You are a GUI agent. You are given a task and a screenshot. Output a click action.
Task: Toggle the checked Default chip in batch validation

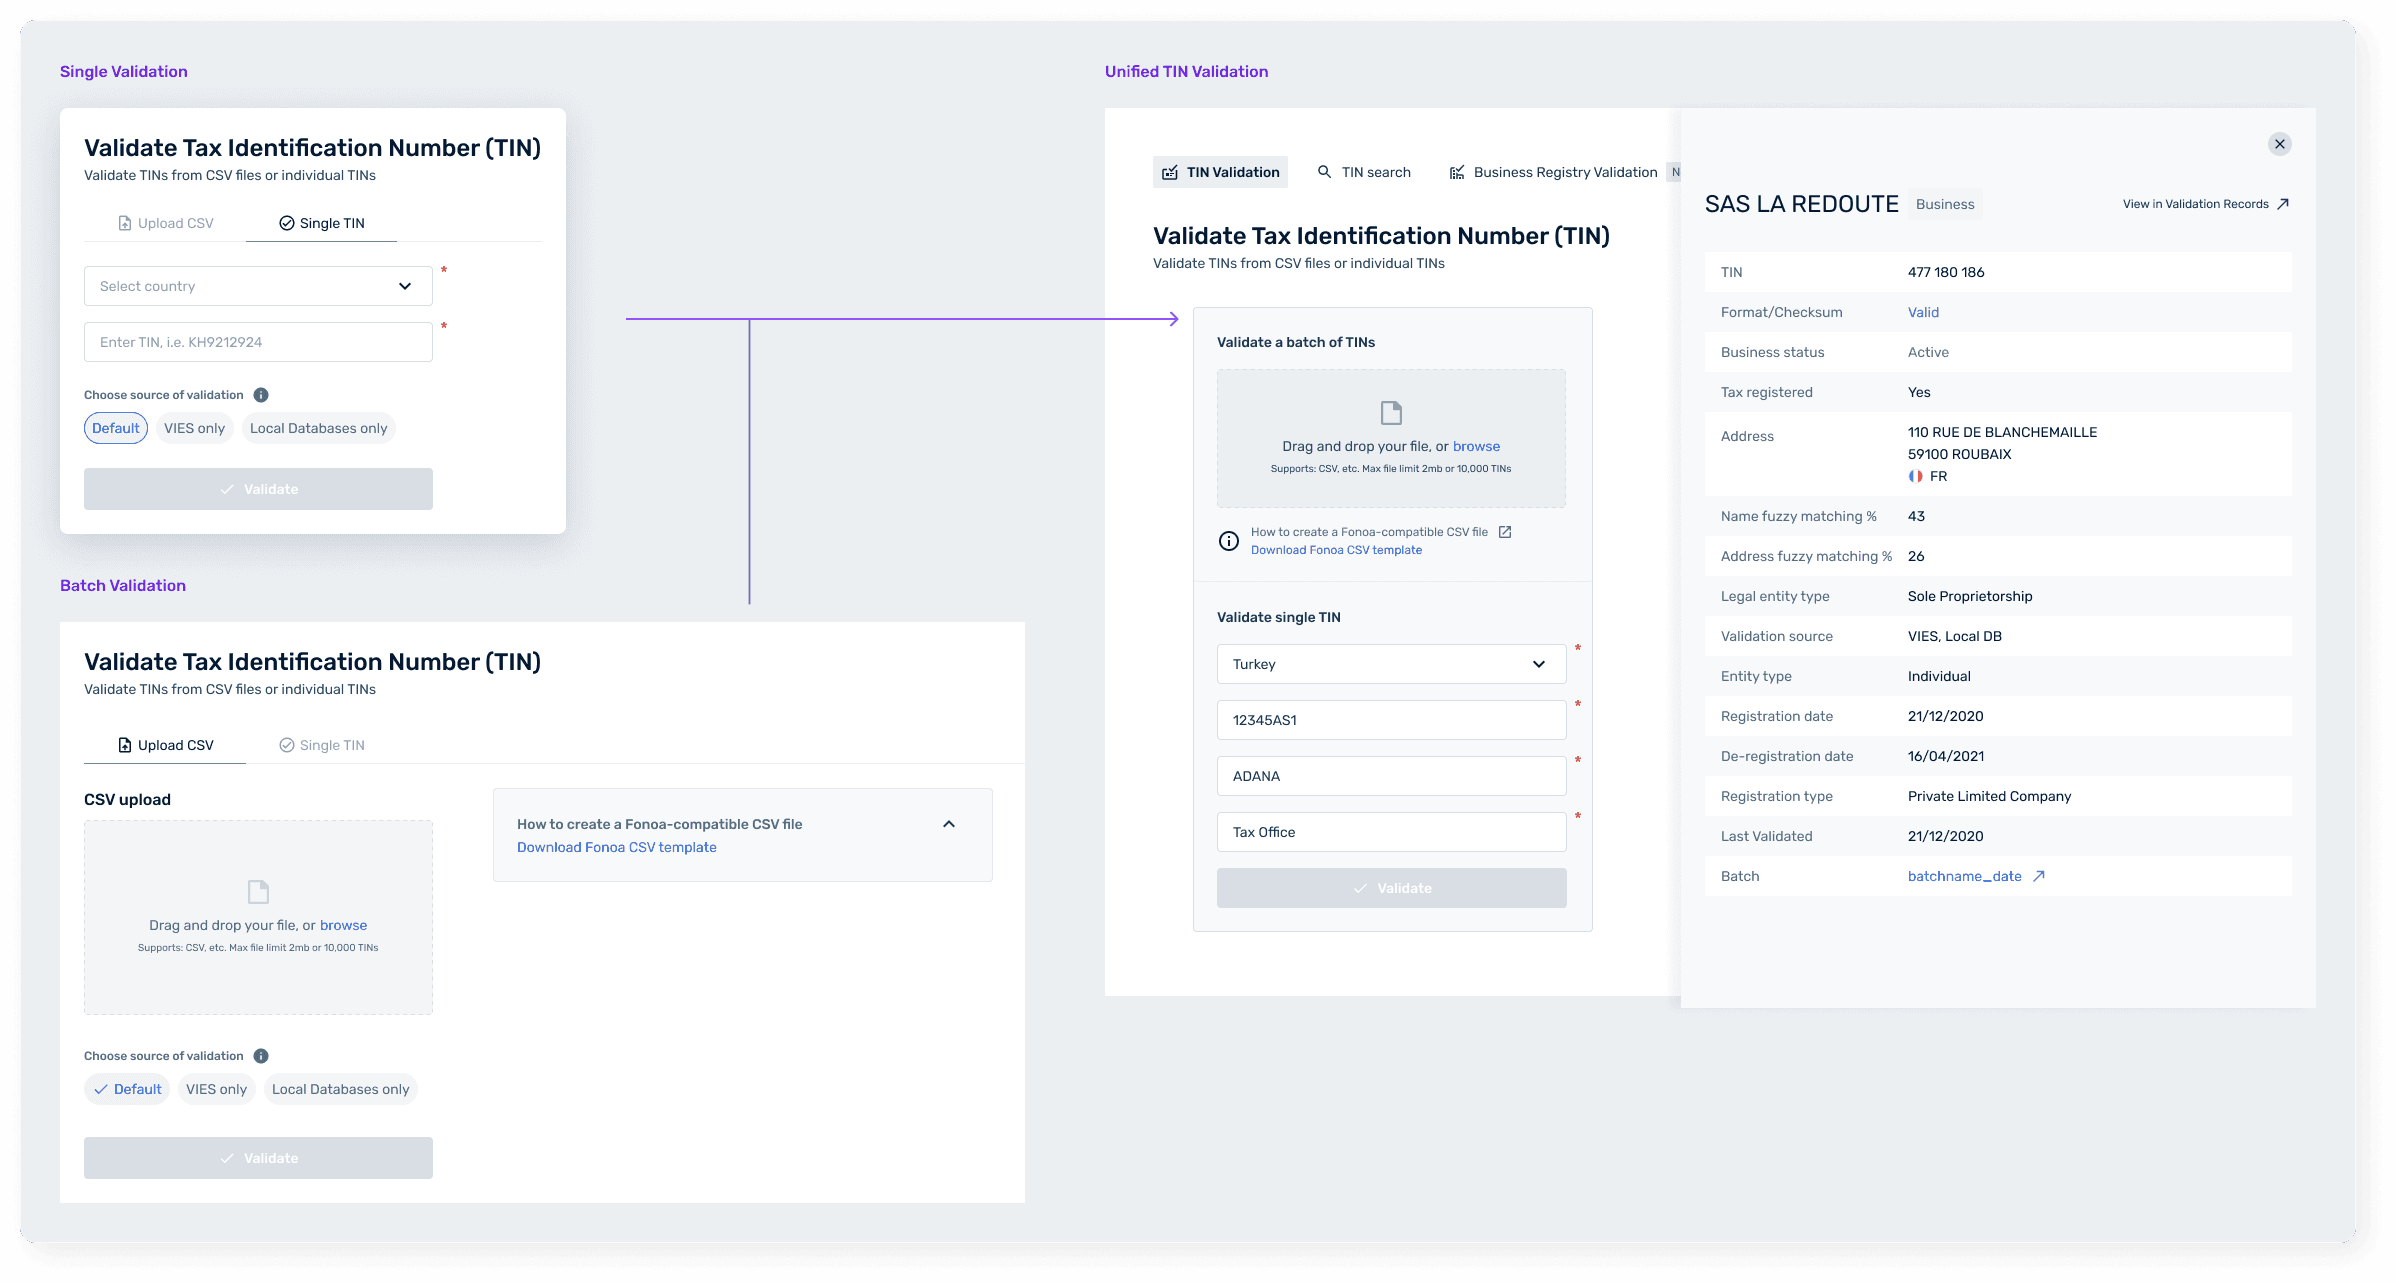(x=127, y=1089)
